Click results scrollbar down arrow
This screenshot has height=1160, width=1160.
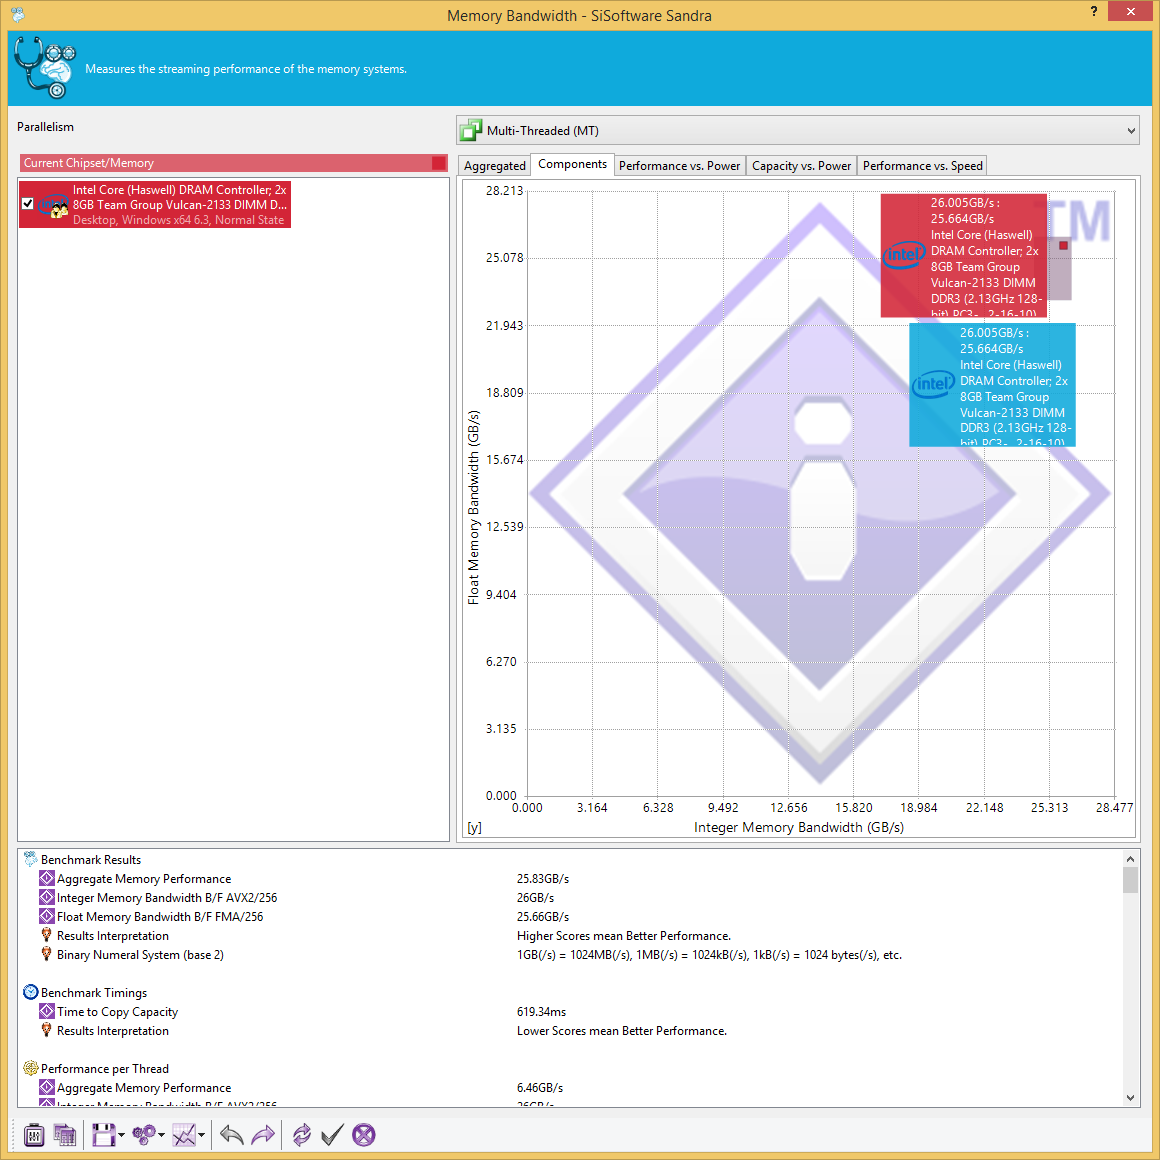coord(1130,1099)
